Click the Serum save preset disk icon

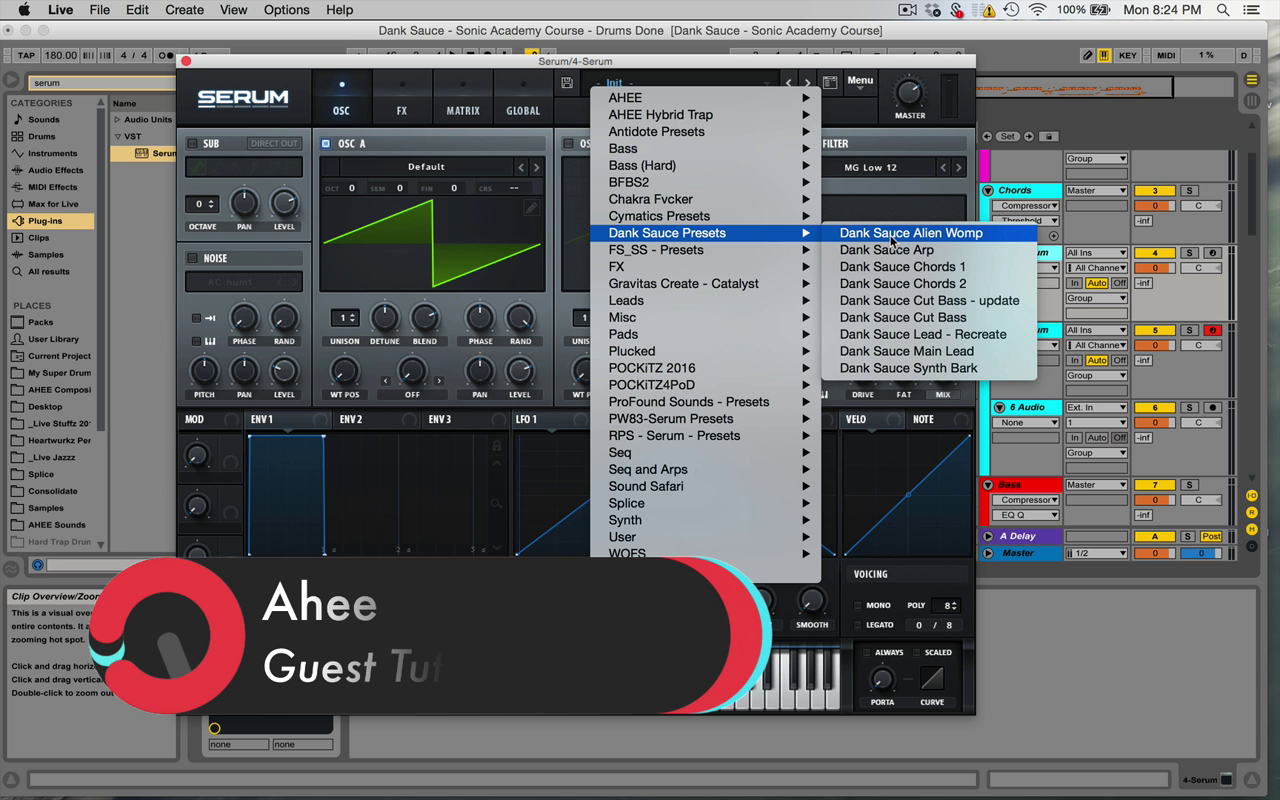[x=568, y=83]
